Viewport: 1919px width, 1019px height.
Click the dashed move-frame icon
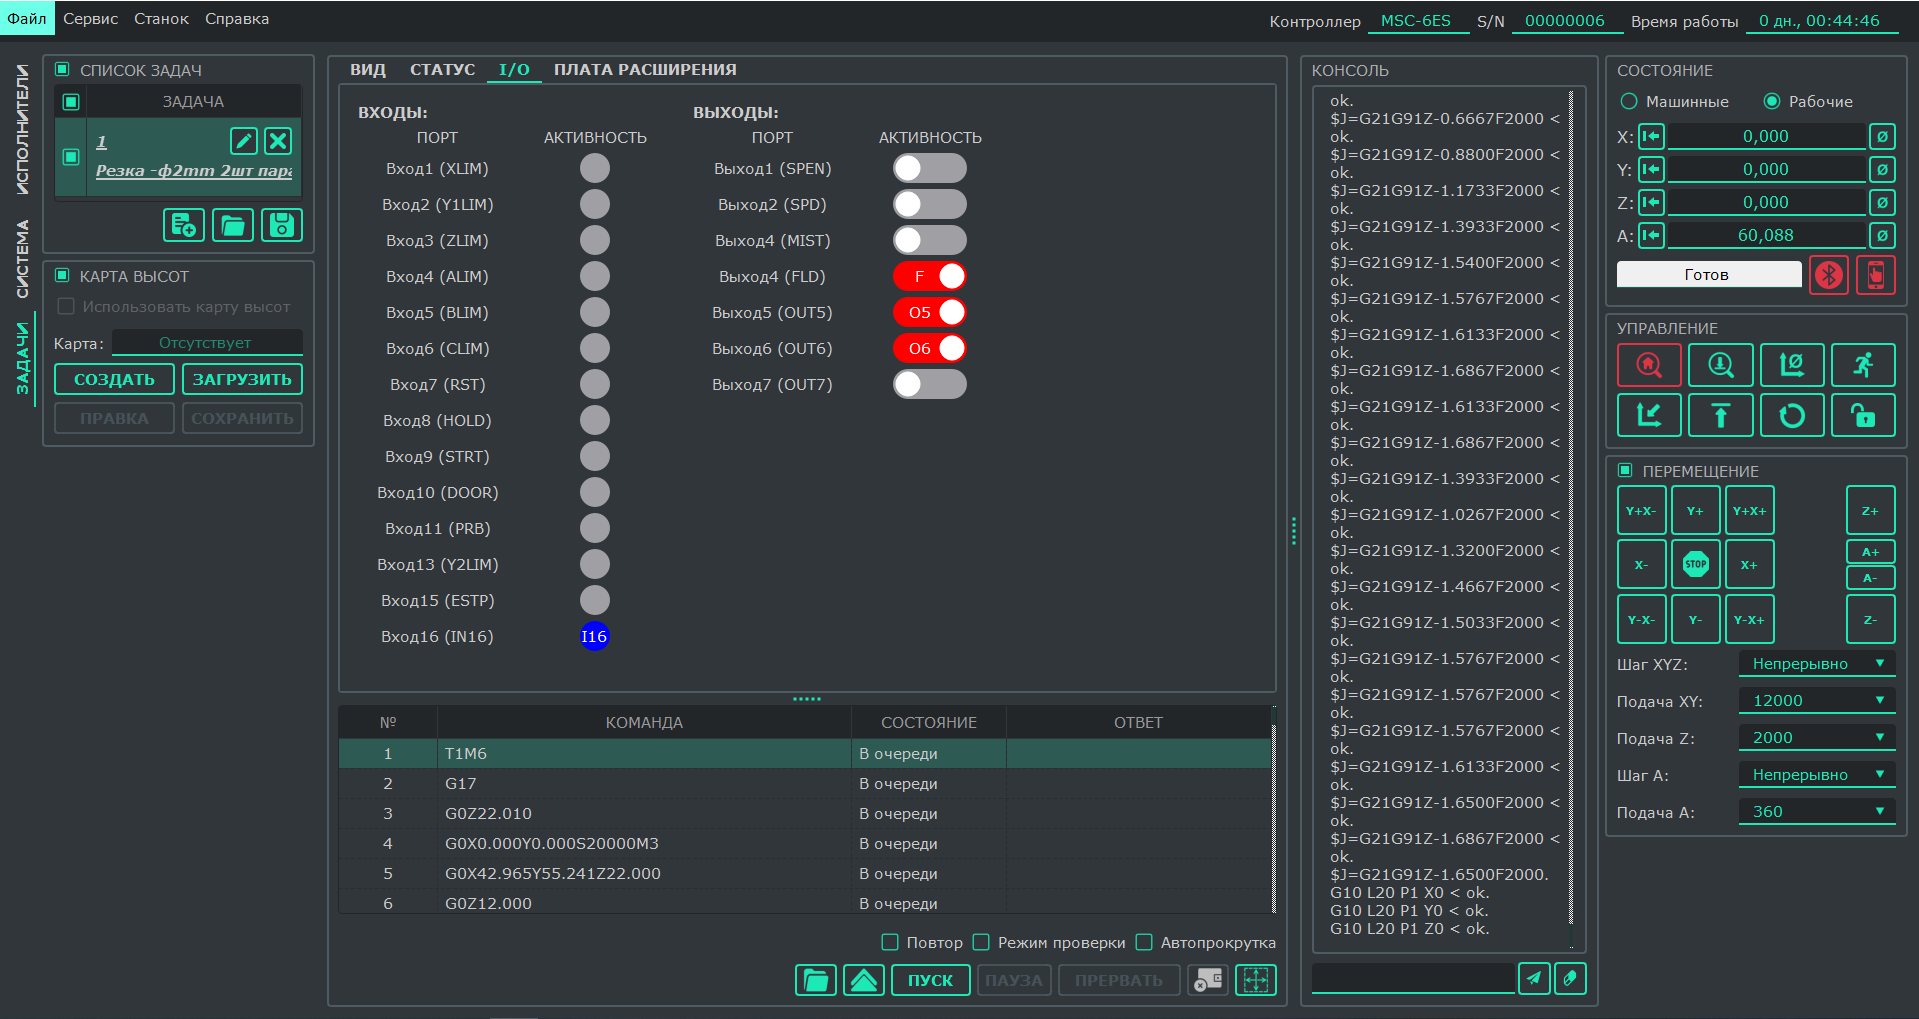(x=1256, y=980)
